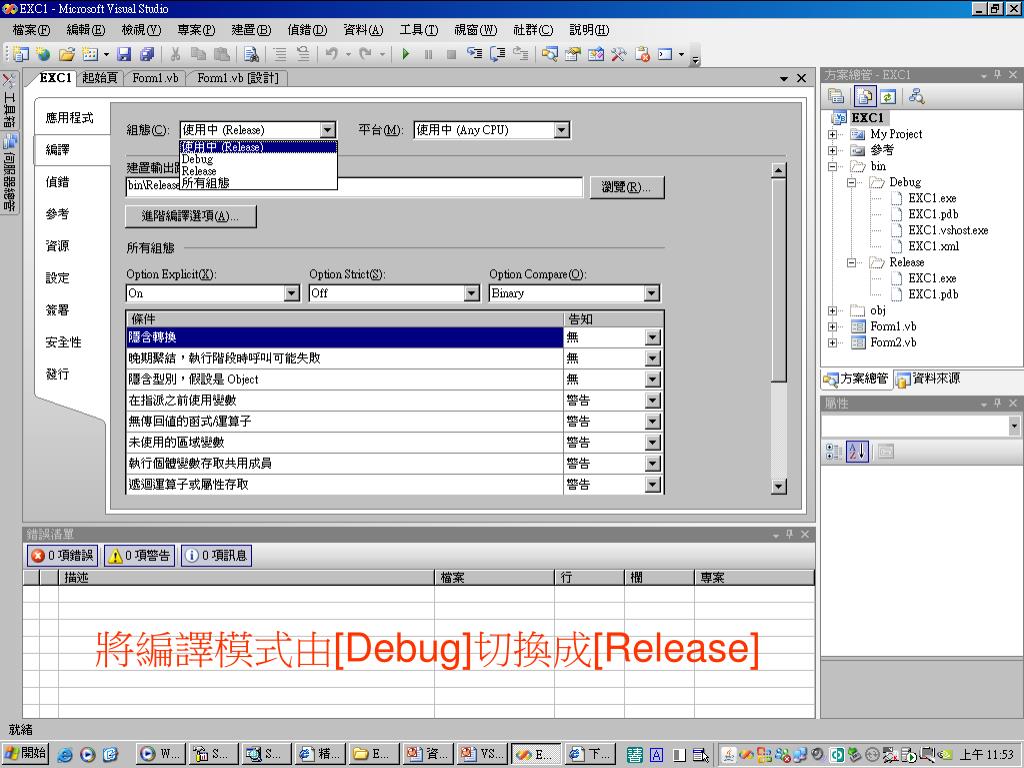Open the 組態 configuration combo box arrow
Viewport: 1024px width, 768px height.
tap(328, 130)
